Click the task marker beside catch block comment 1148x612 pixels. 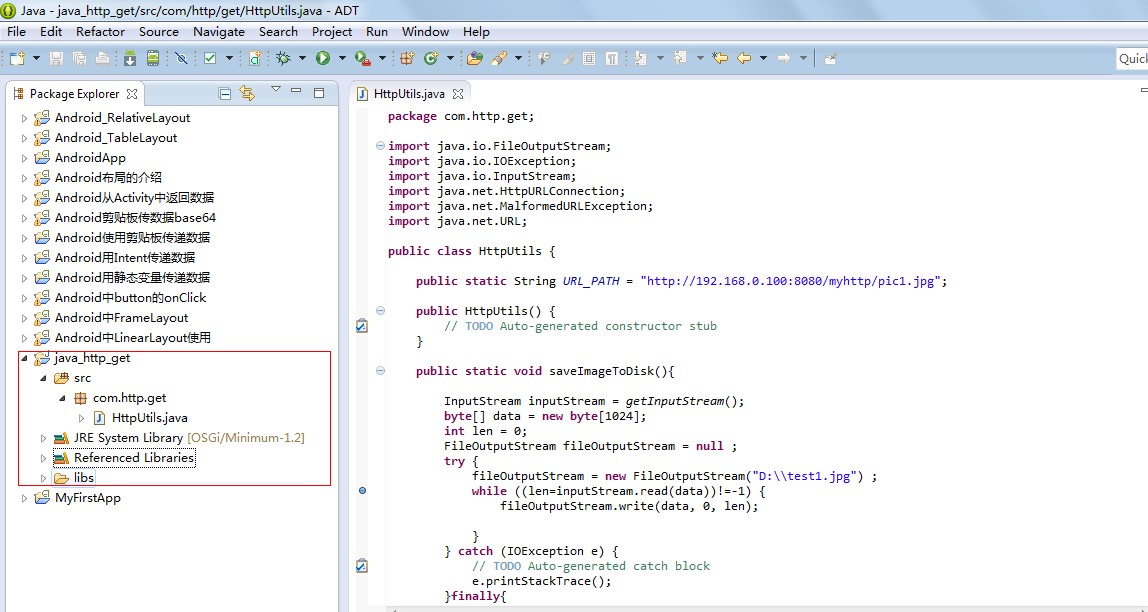(361, 566)
